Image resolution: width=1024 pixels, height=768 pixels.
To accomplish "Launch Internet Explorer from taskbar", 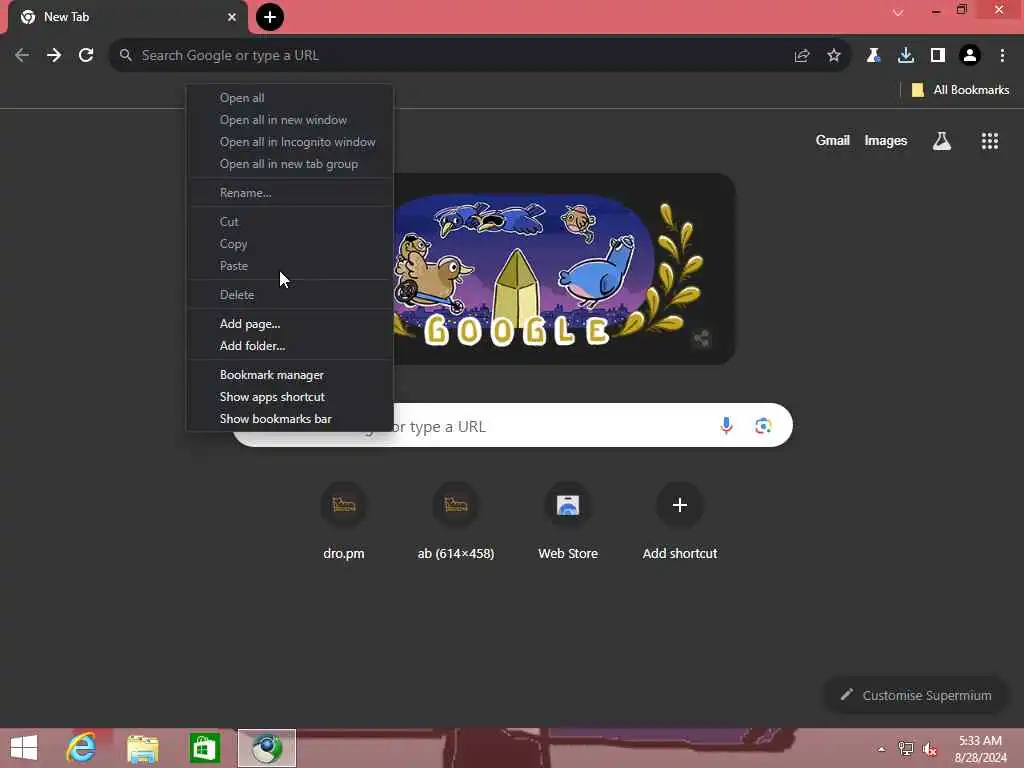I will [82, 748].
